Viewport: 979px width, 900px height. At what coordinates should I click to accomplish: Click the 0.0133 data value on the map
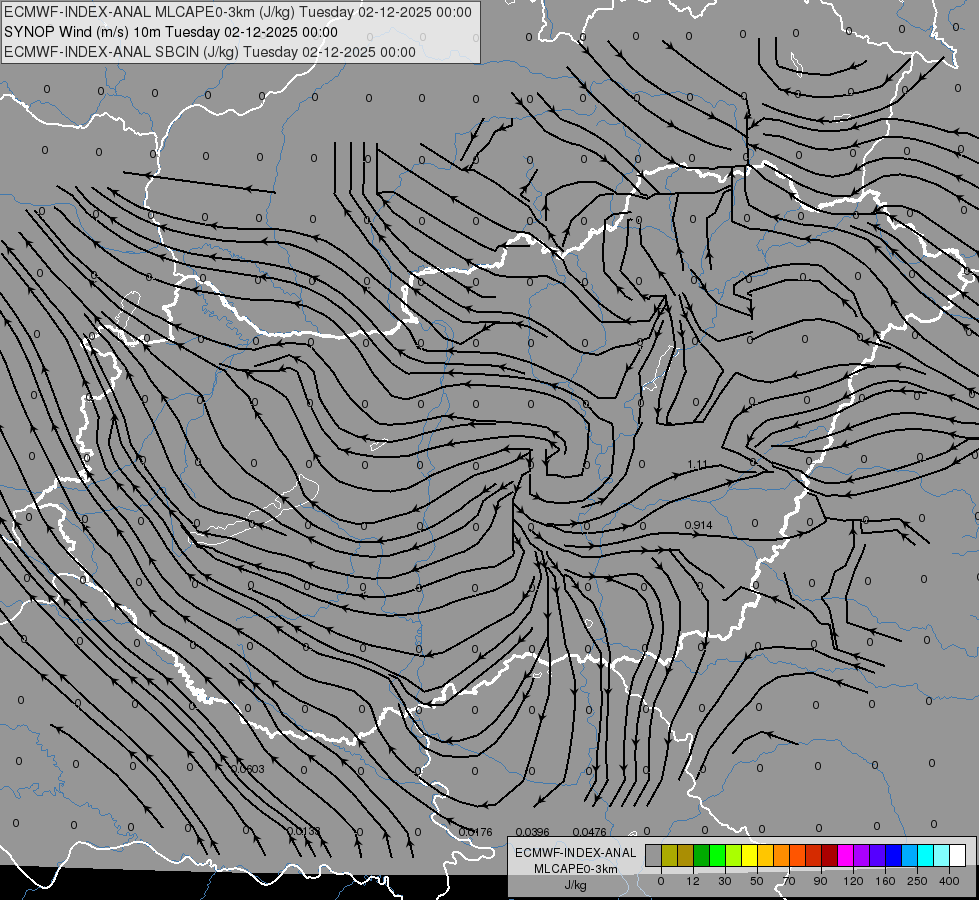pyautogui.click(x=303, y=831)
